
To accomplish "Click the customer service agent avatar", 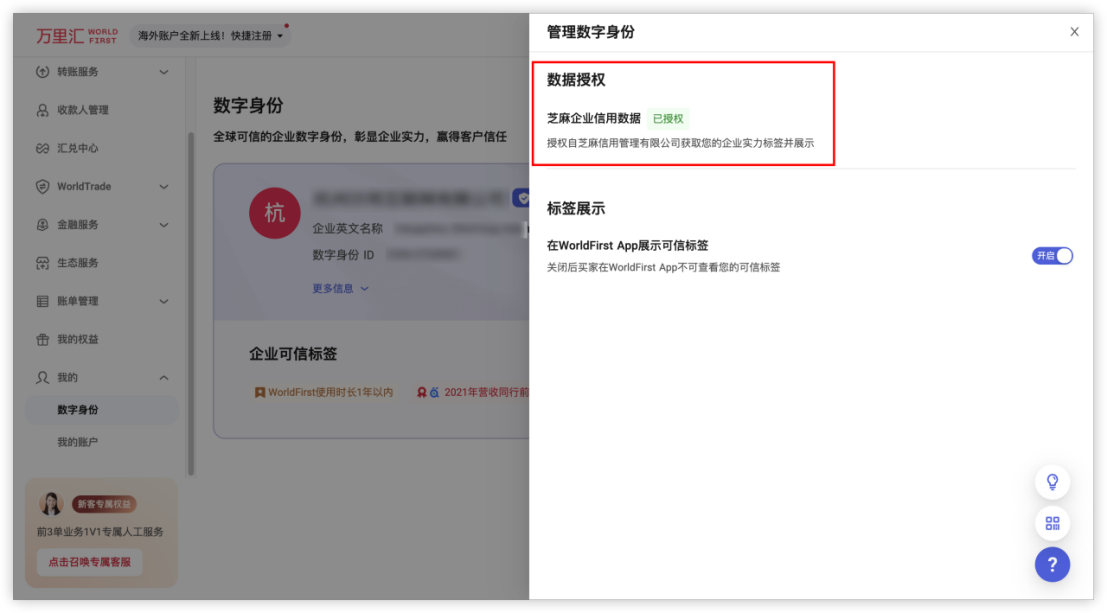I will click(51, 504).
